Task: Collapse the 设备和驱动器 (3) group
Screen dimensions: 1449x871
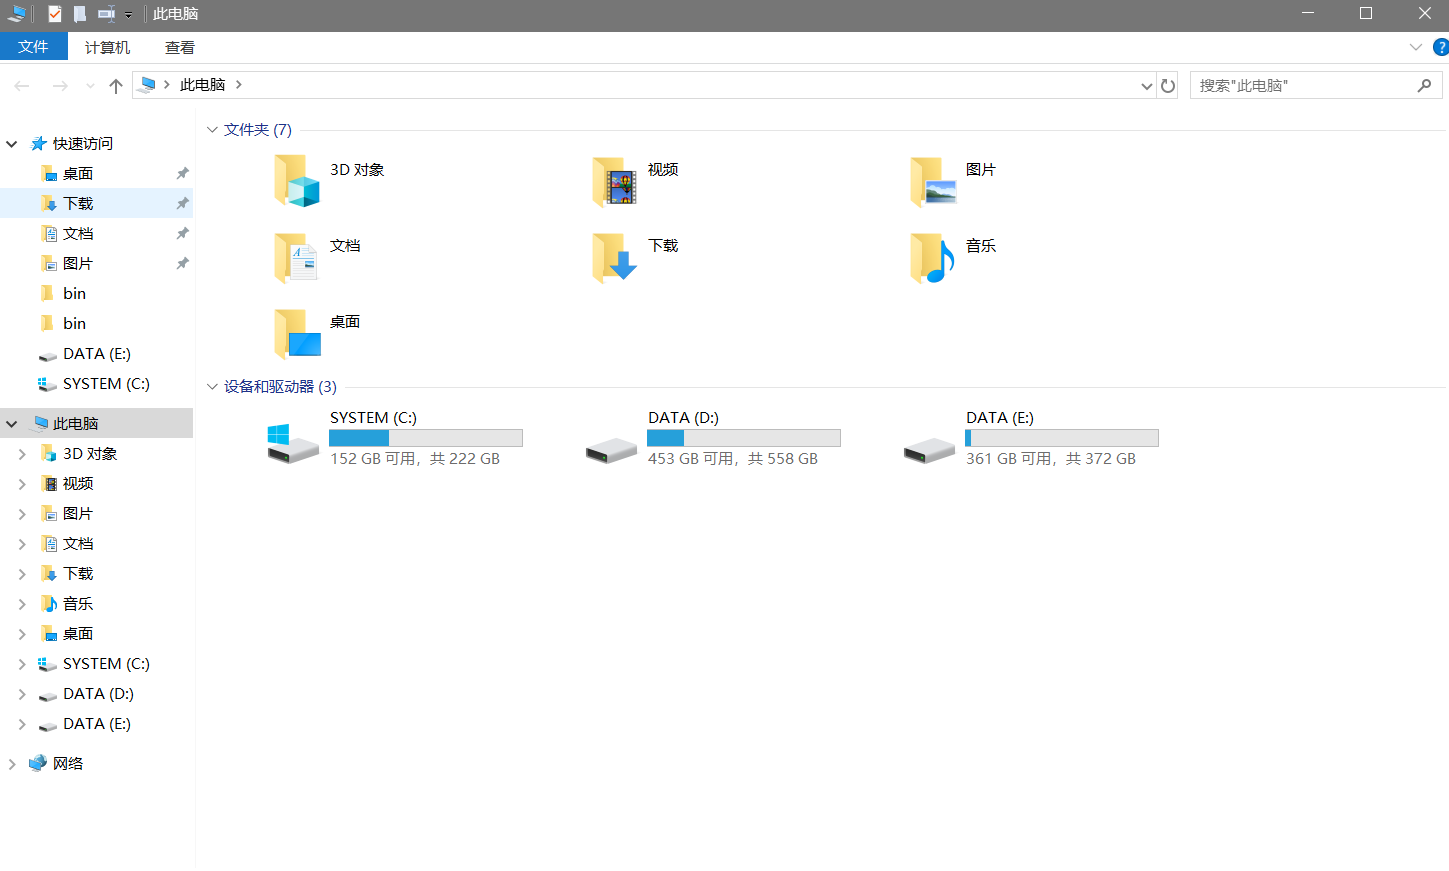Action: [212, 387]
